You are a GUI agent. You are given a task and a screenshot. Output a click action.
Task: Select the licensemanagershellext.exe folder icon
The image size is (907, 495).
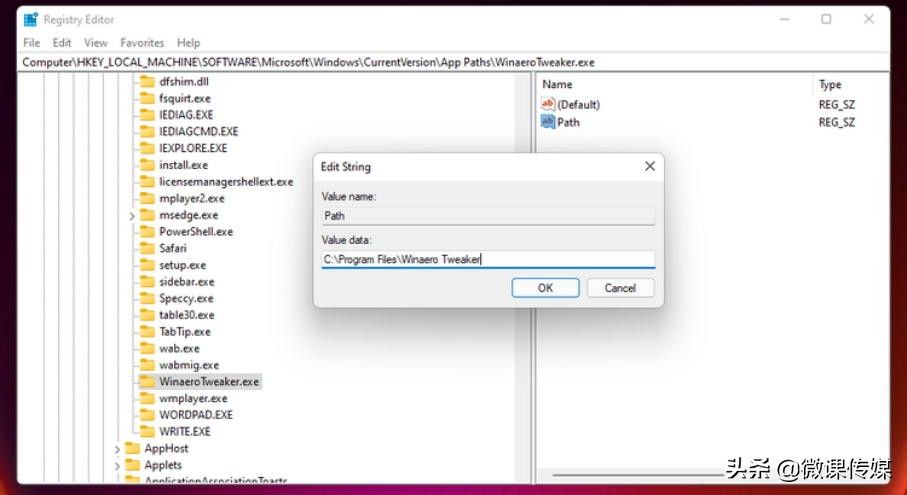click(148, 182)
